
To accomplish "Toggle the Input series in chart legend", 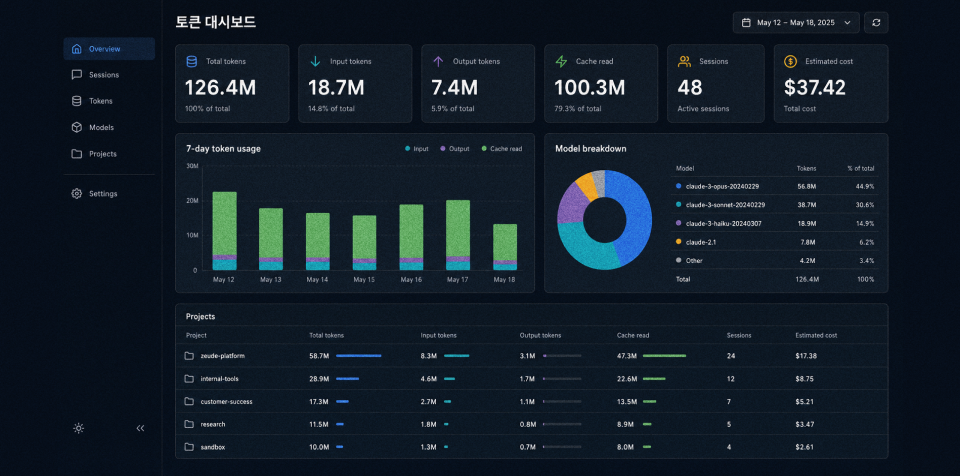I will 416,149.
